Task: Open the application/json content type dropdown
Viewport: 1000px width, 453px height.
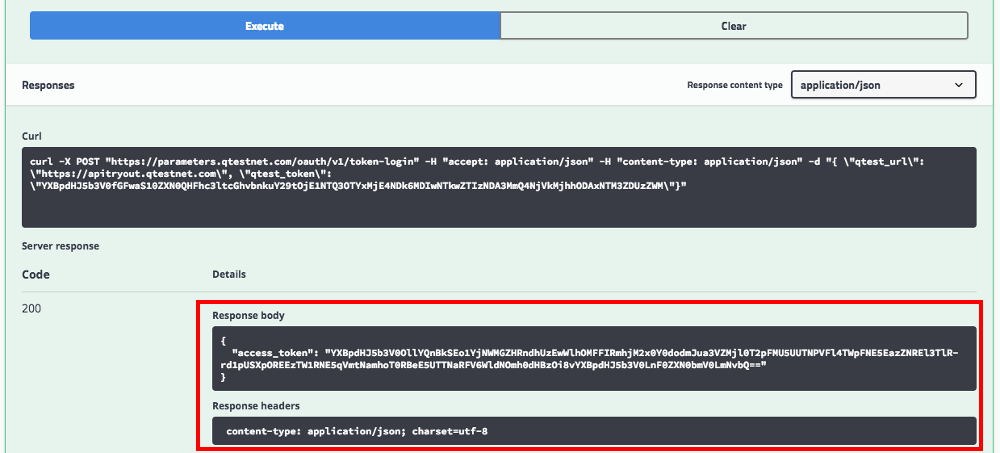Action: [883, 86]
